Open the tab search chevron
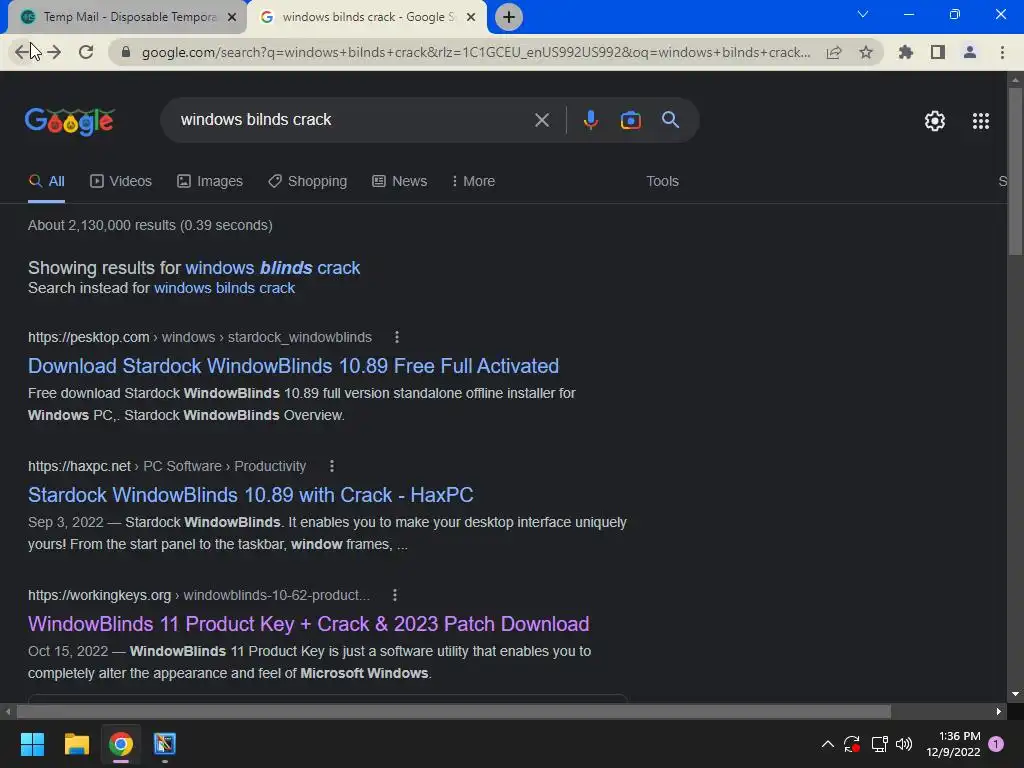The width and height of the screenshot is (1024, 768). pos(863,14)
